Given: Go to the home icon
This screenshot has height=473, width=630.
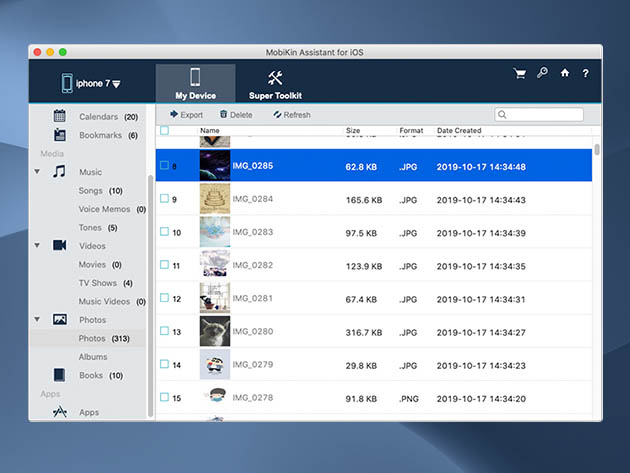Looking at the screenshot, I should coord(565,73).
